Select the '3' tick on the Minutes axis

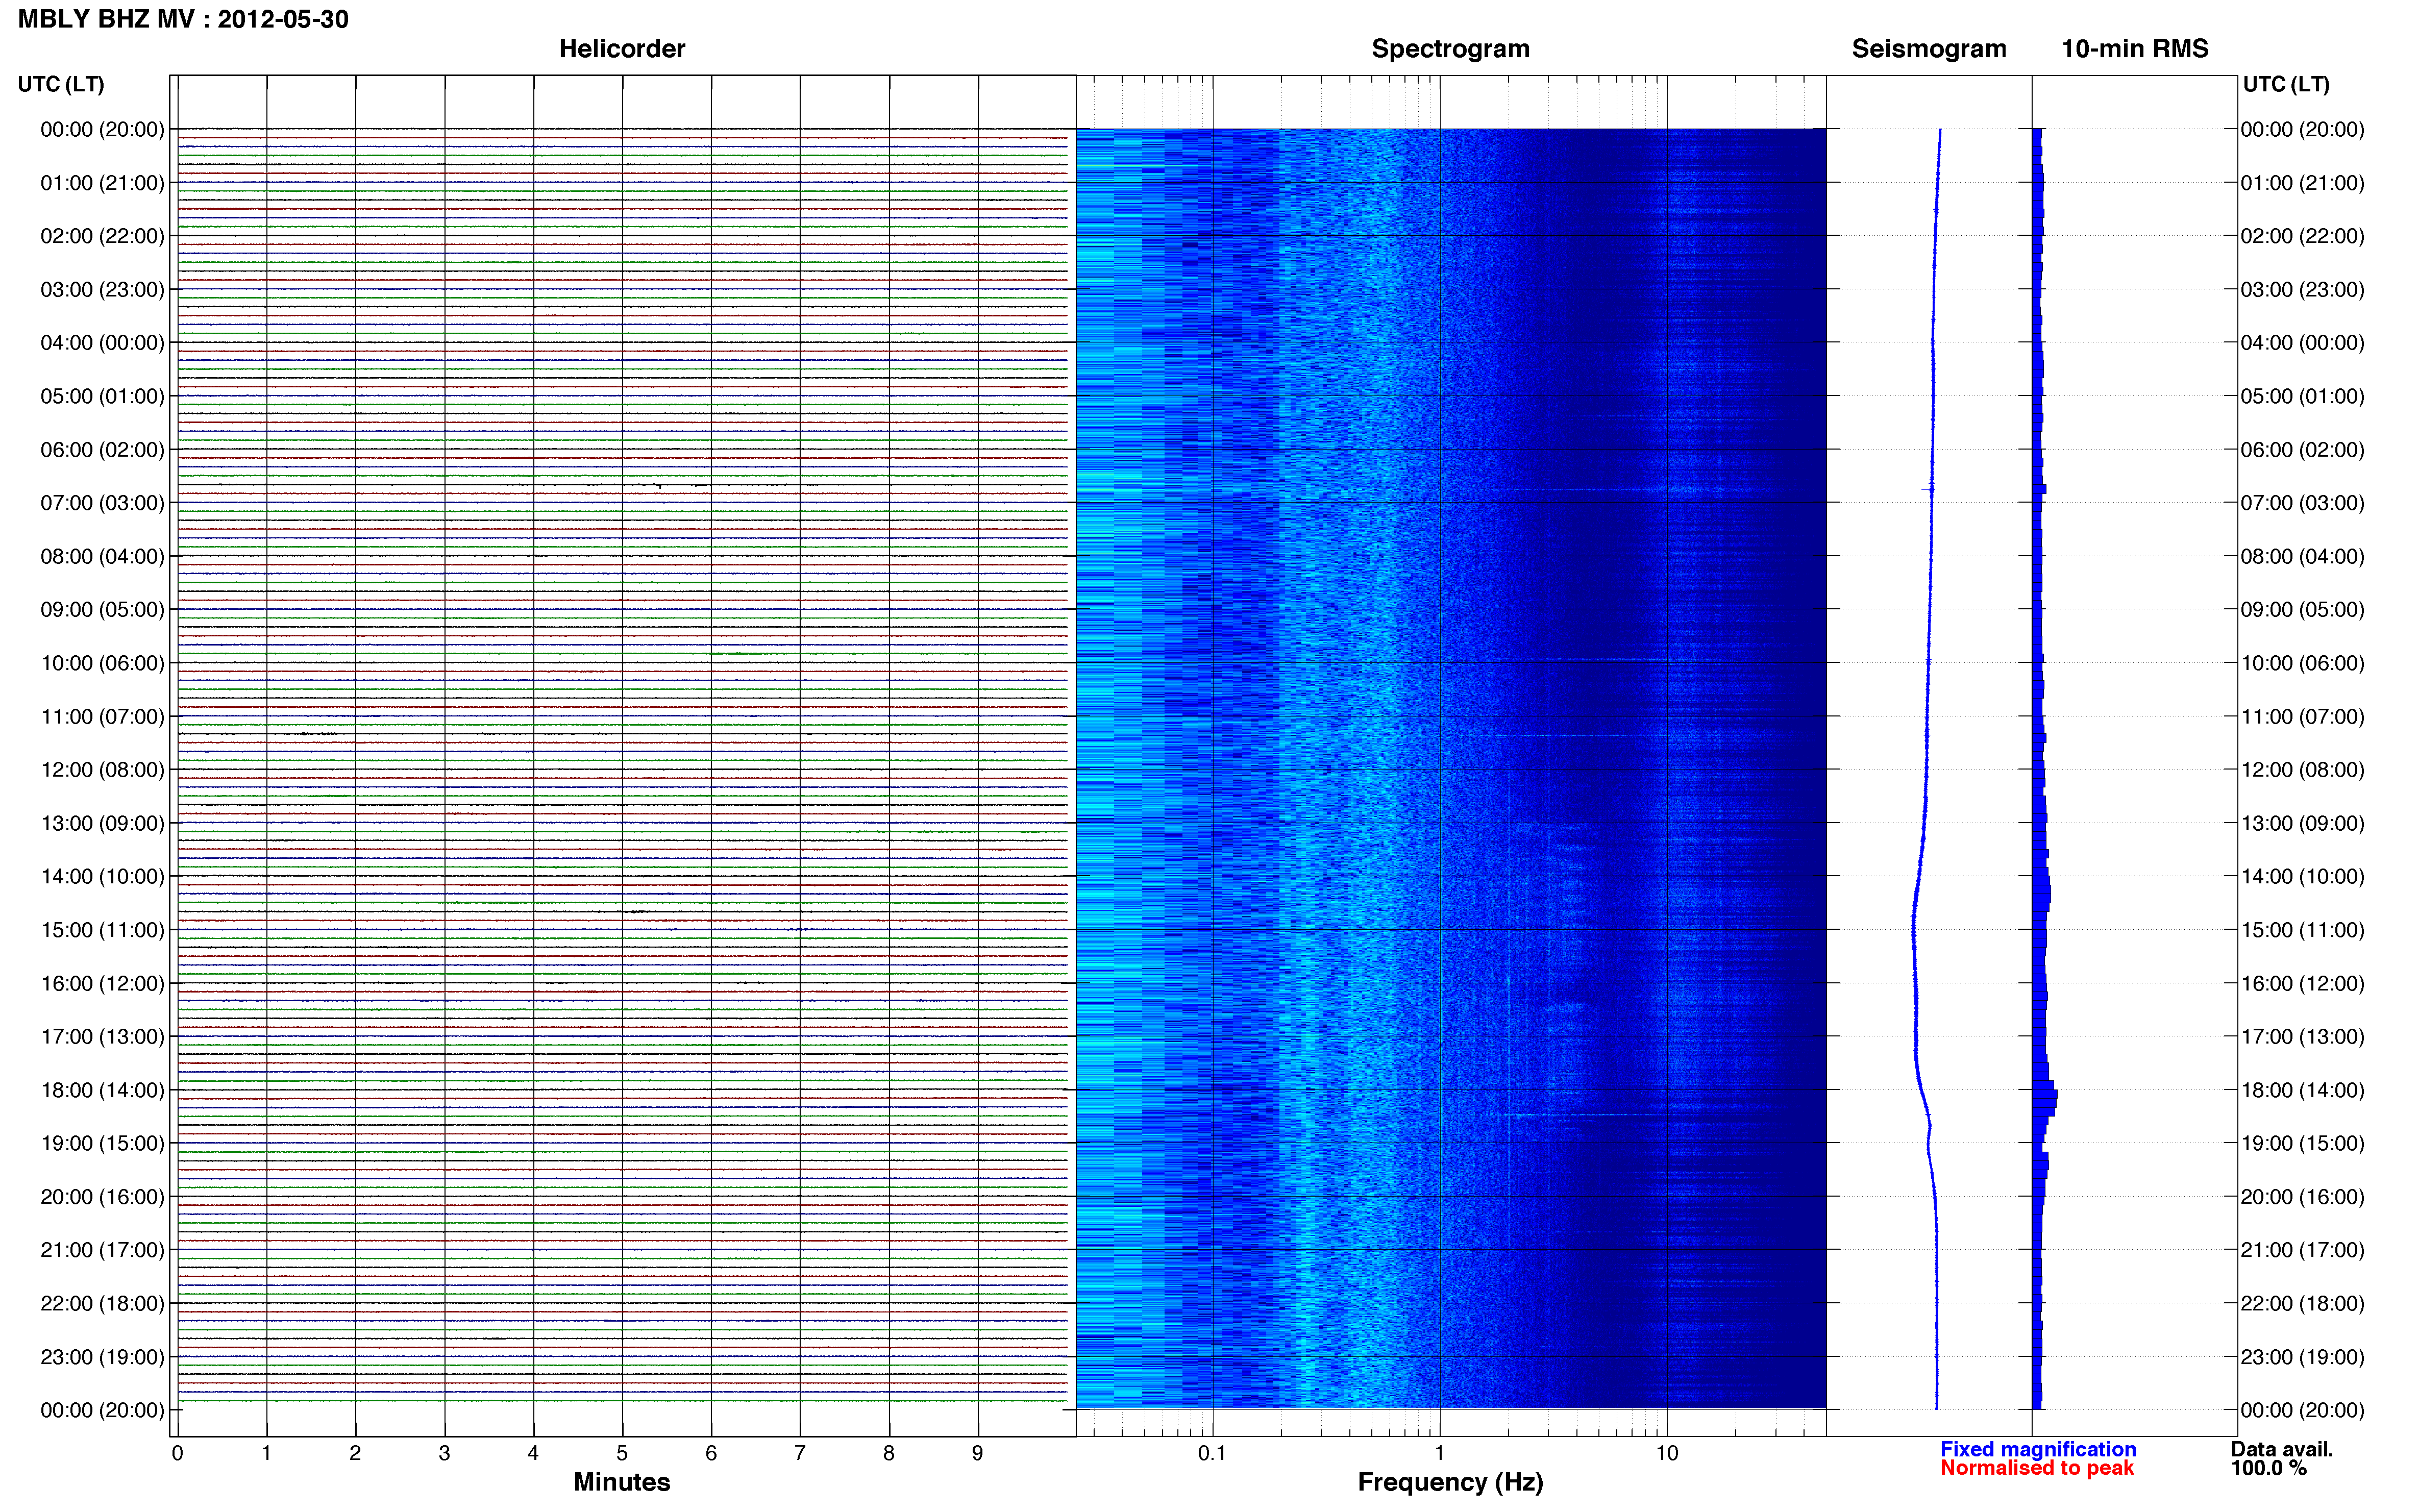pos(444,1453)
